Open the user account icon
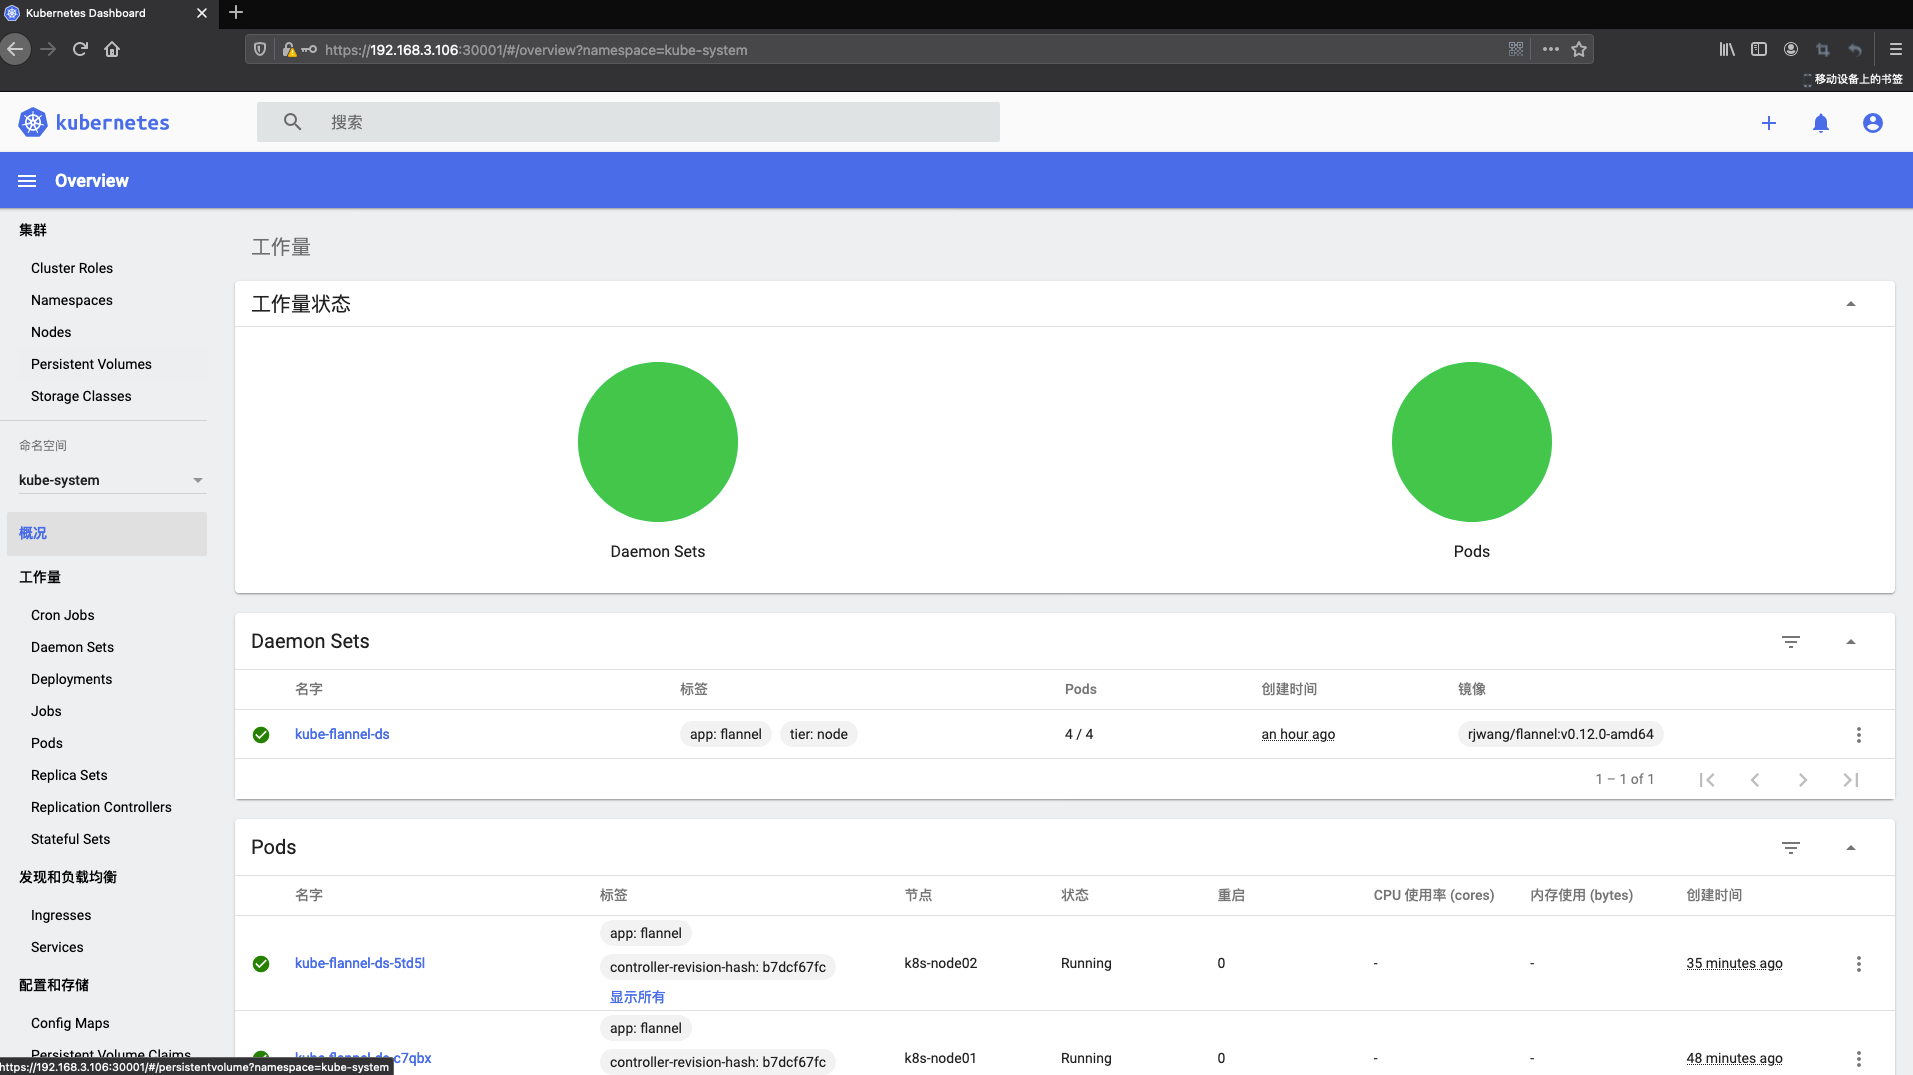This screenshot has width=1913, height=1075. pyautogui.click(x=1873, y=122)
